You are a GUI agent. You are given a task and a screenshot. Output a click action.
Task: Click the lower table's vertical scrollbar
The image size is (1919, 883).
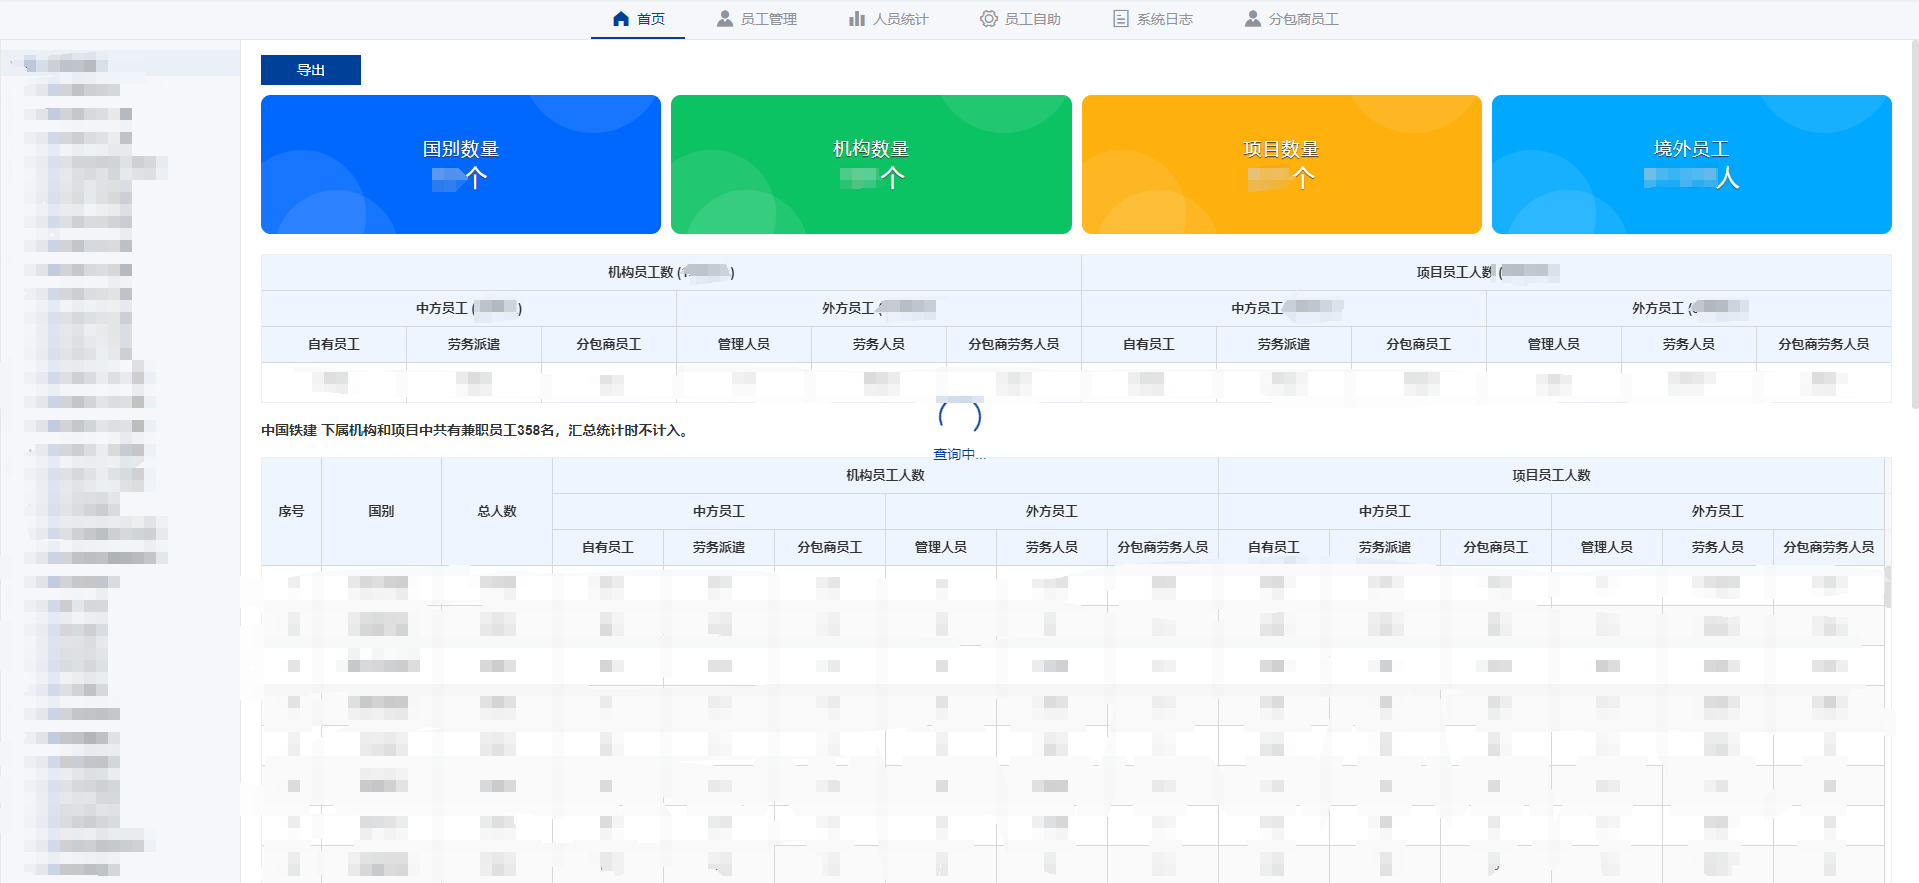tap(1888, 587)
